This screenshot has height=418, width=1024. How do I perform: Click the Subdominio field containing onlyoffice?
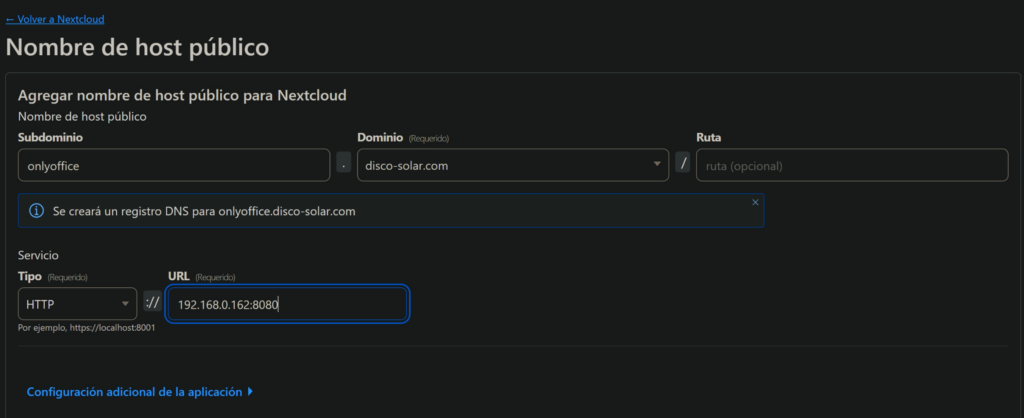coord(174,165)
